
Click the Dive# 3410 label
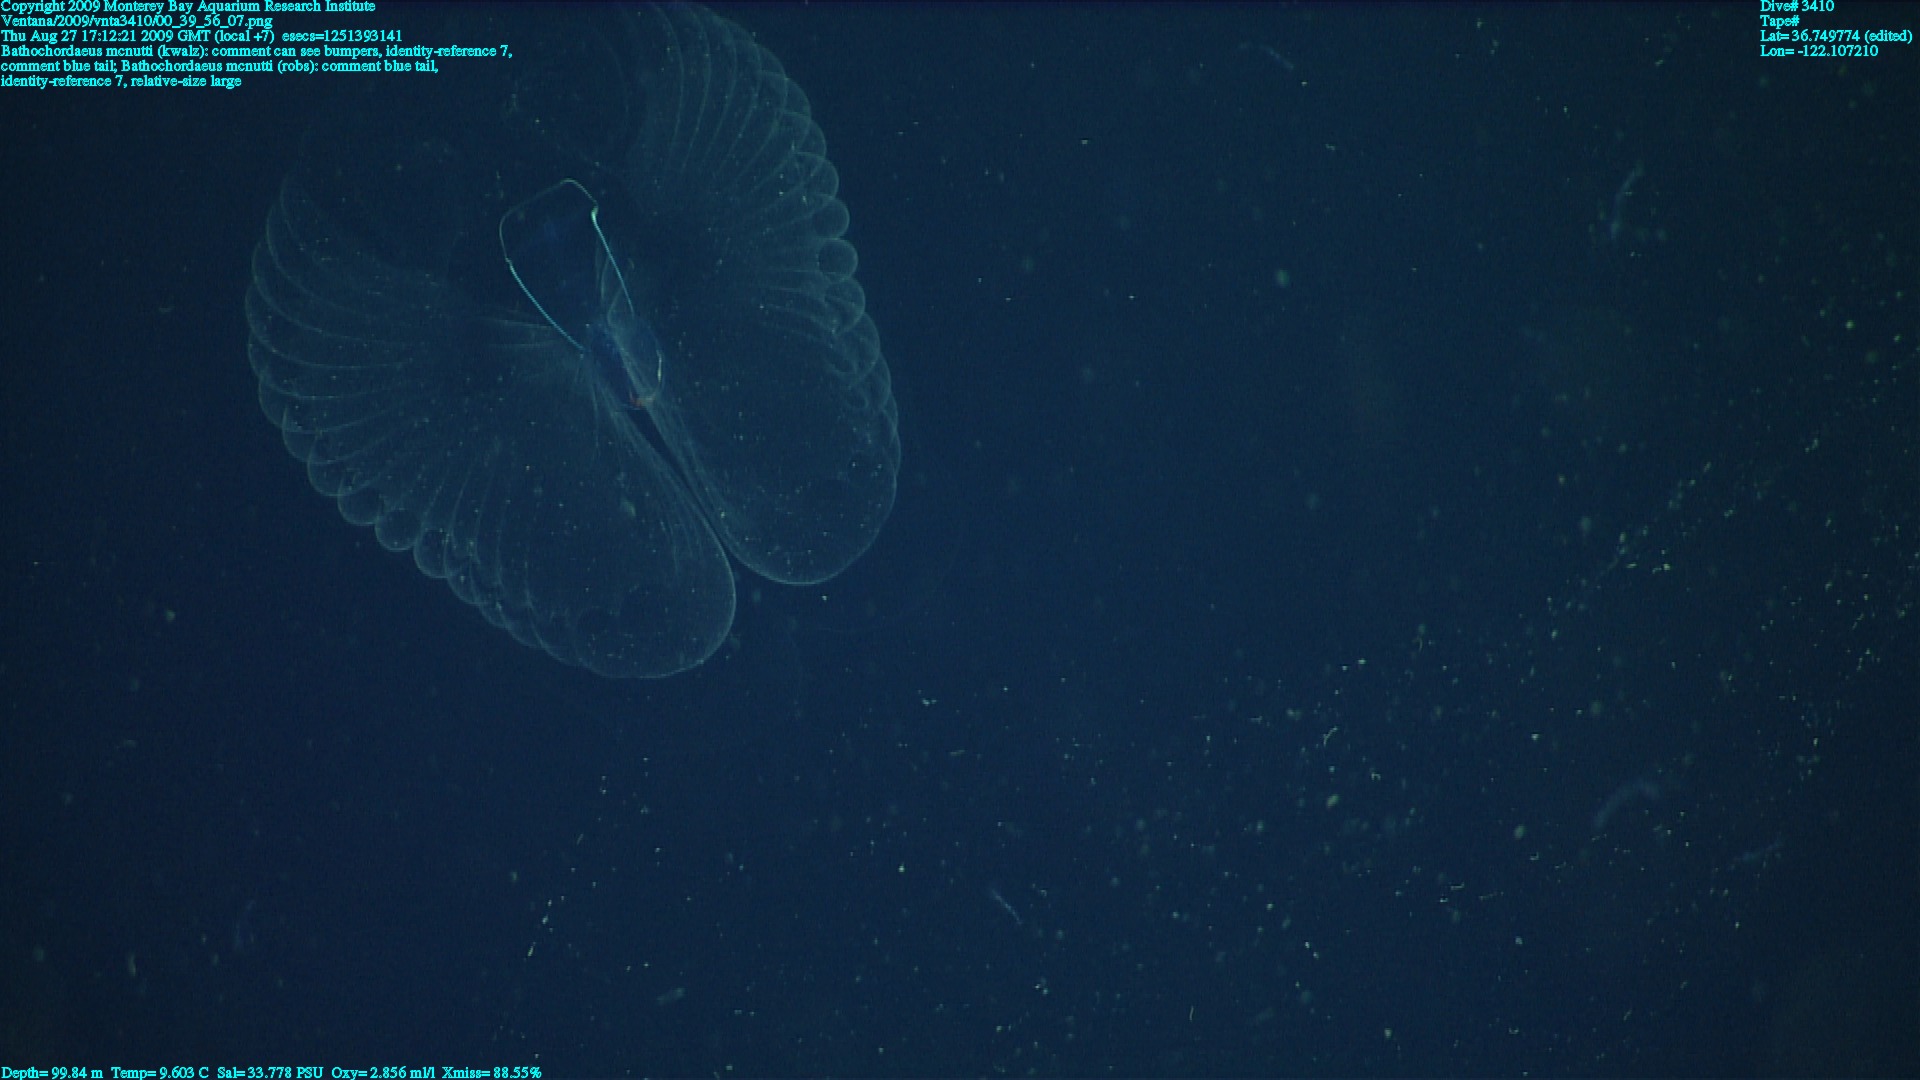1797,6
